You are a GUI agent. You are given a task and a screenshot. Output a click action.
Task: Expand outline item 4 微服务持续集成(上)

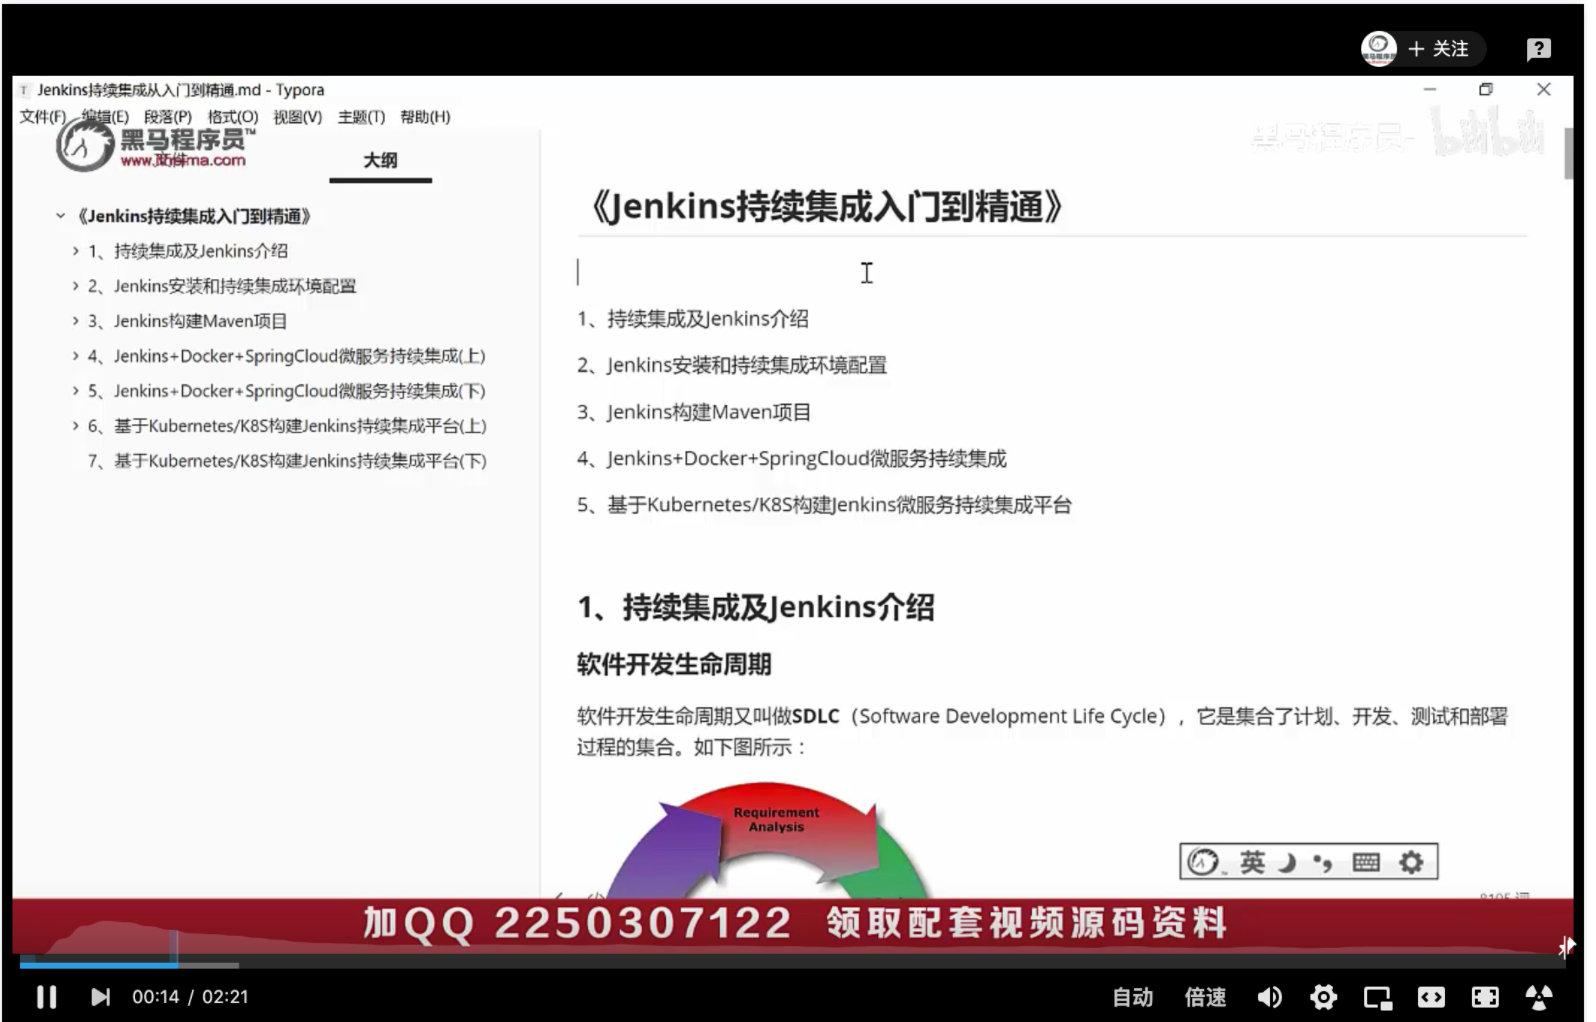75,356
